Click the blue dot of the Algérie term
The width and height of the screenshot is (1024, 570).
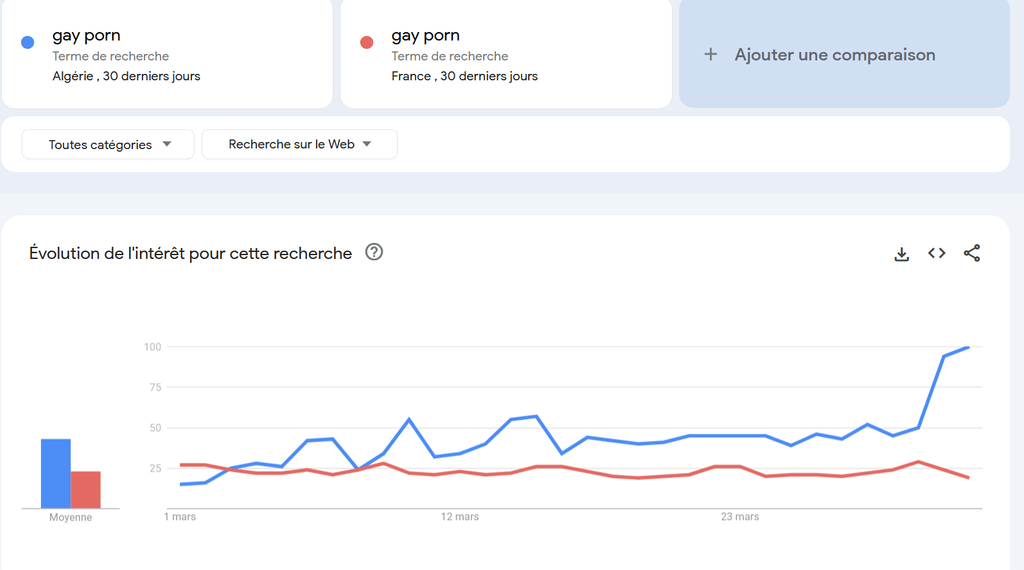tap(28, 42)
